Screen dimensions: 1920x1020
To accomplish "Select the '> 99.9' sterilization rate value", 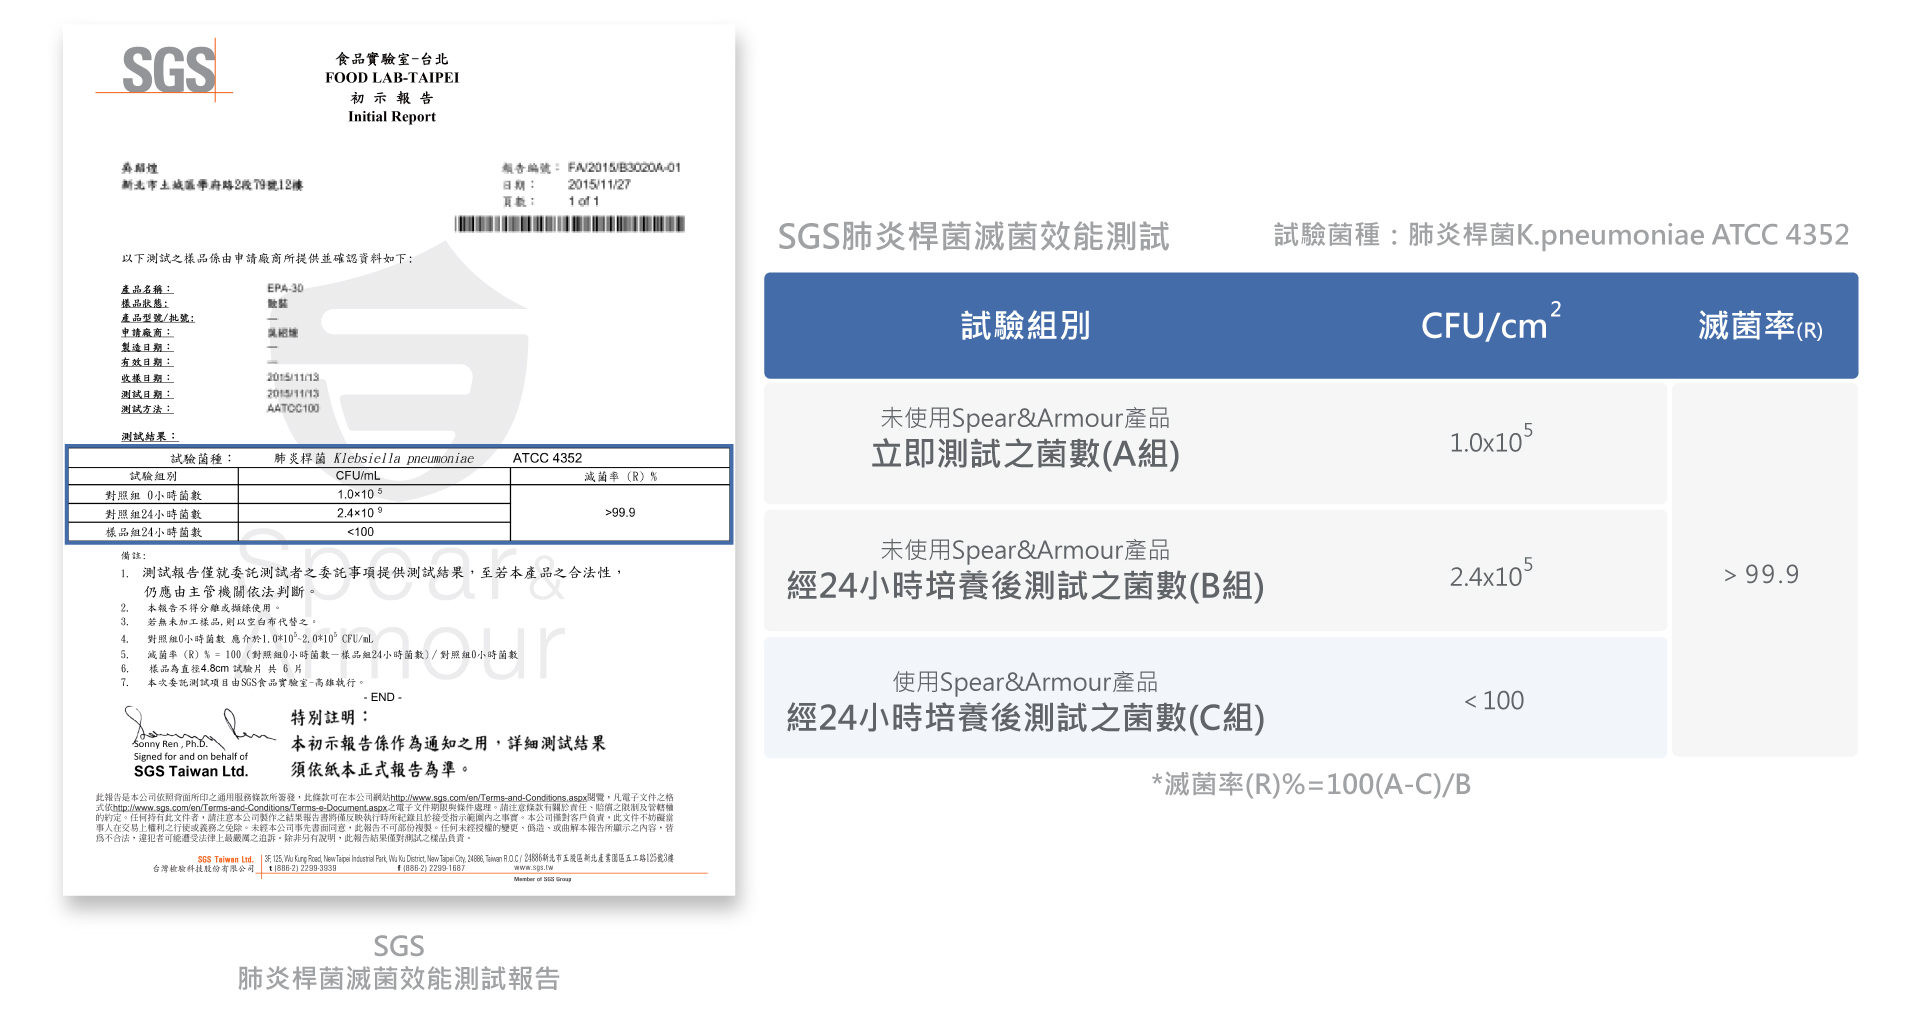I will pos(1761,574).
